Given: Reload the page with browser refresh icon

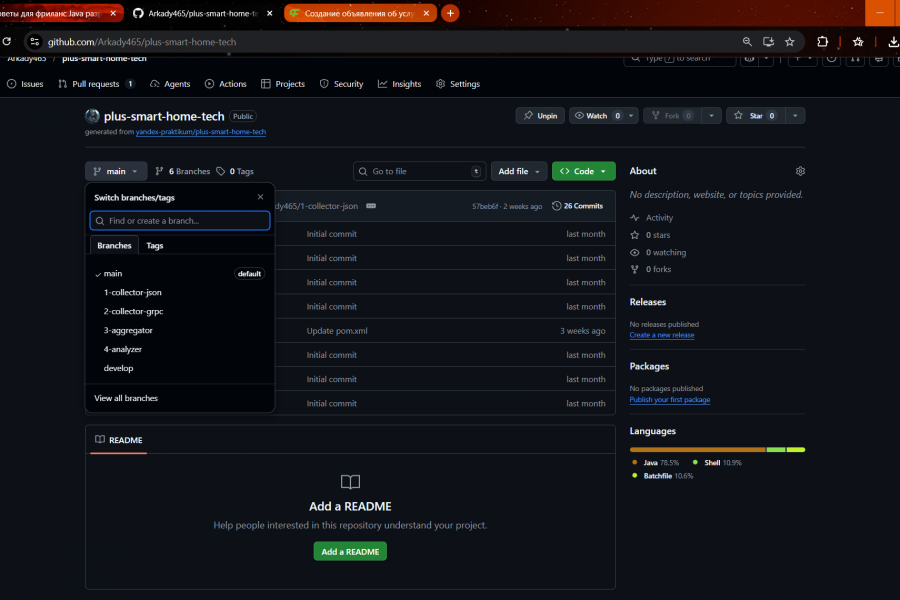Looking at the screenshot, I should point(7,41).
